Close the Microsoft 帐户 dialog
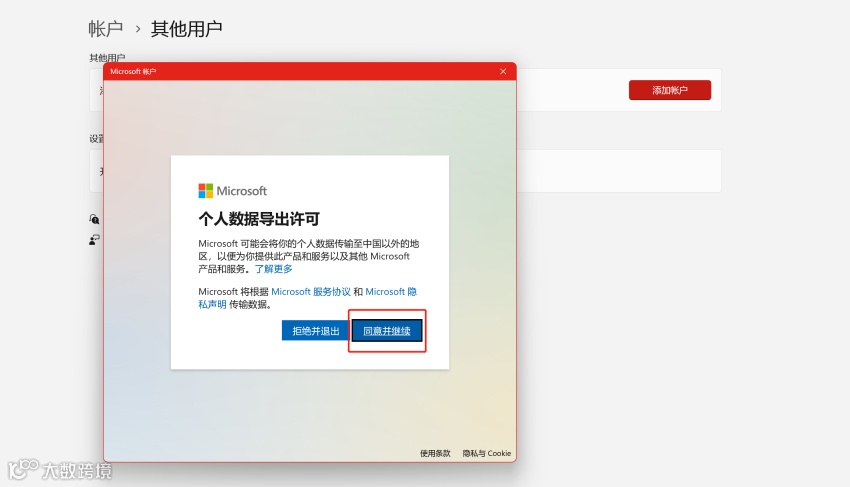 point(503,72)
